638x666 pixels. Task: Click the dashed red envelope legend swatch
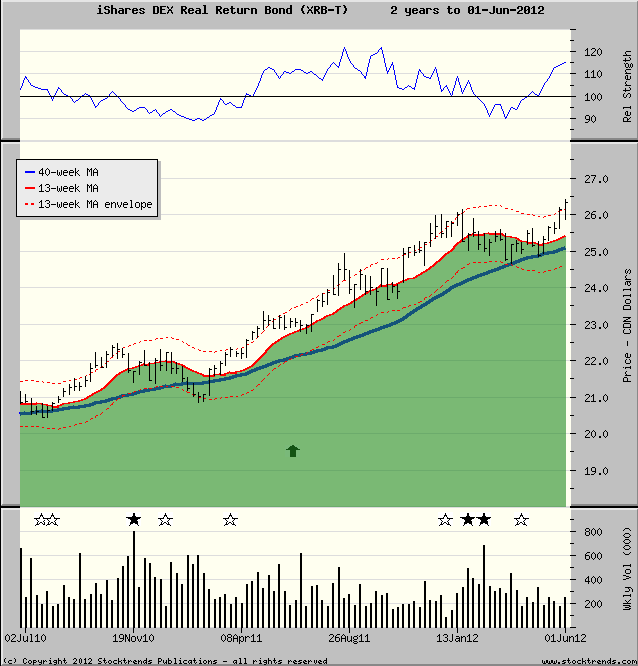coord(30,204)
